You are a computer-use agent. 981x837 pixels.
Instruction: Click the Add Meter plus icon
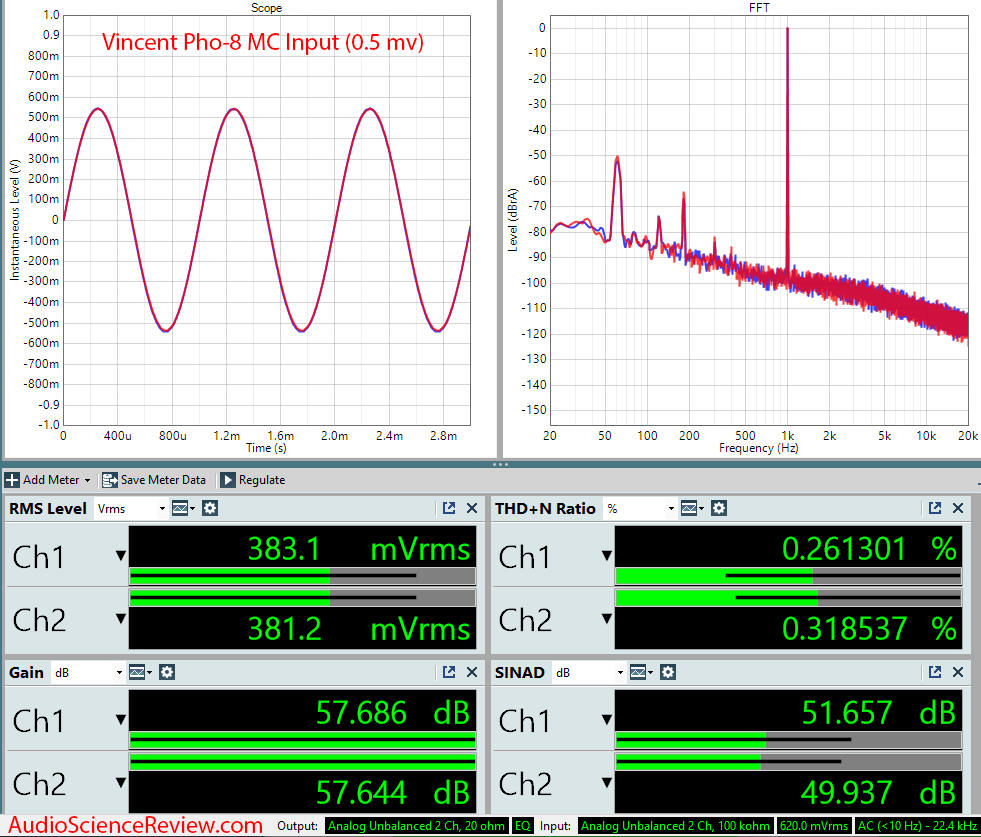click(12, 480)
